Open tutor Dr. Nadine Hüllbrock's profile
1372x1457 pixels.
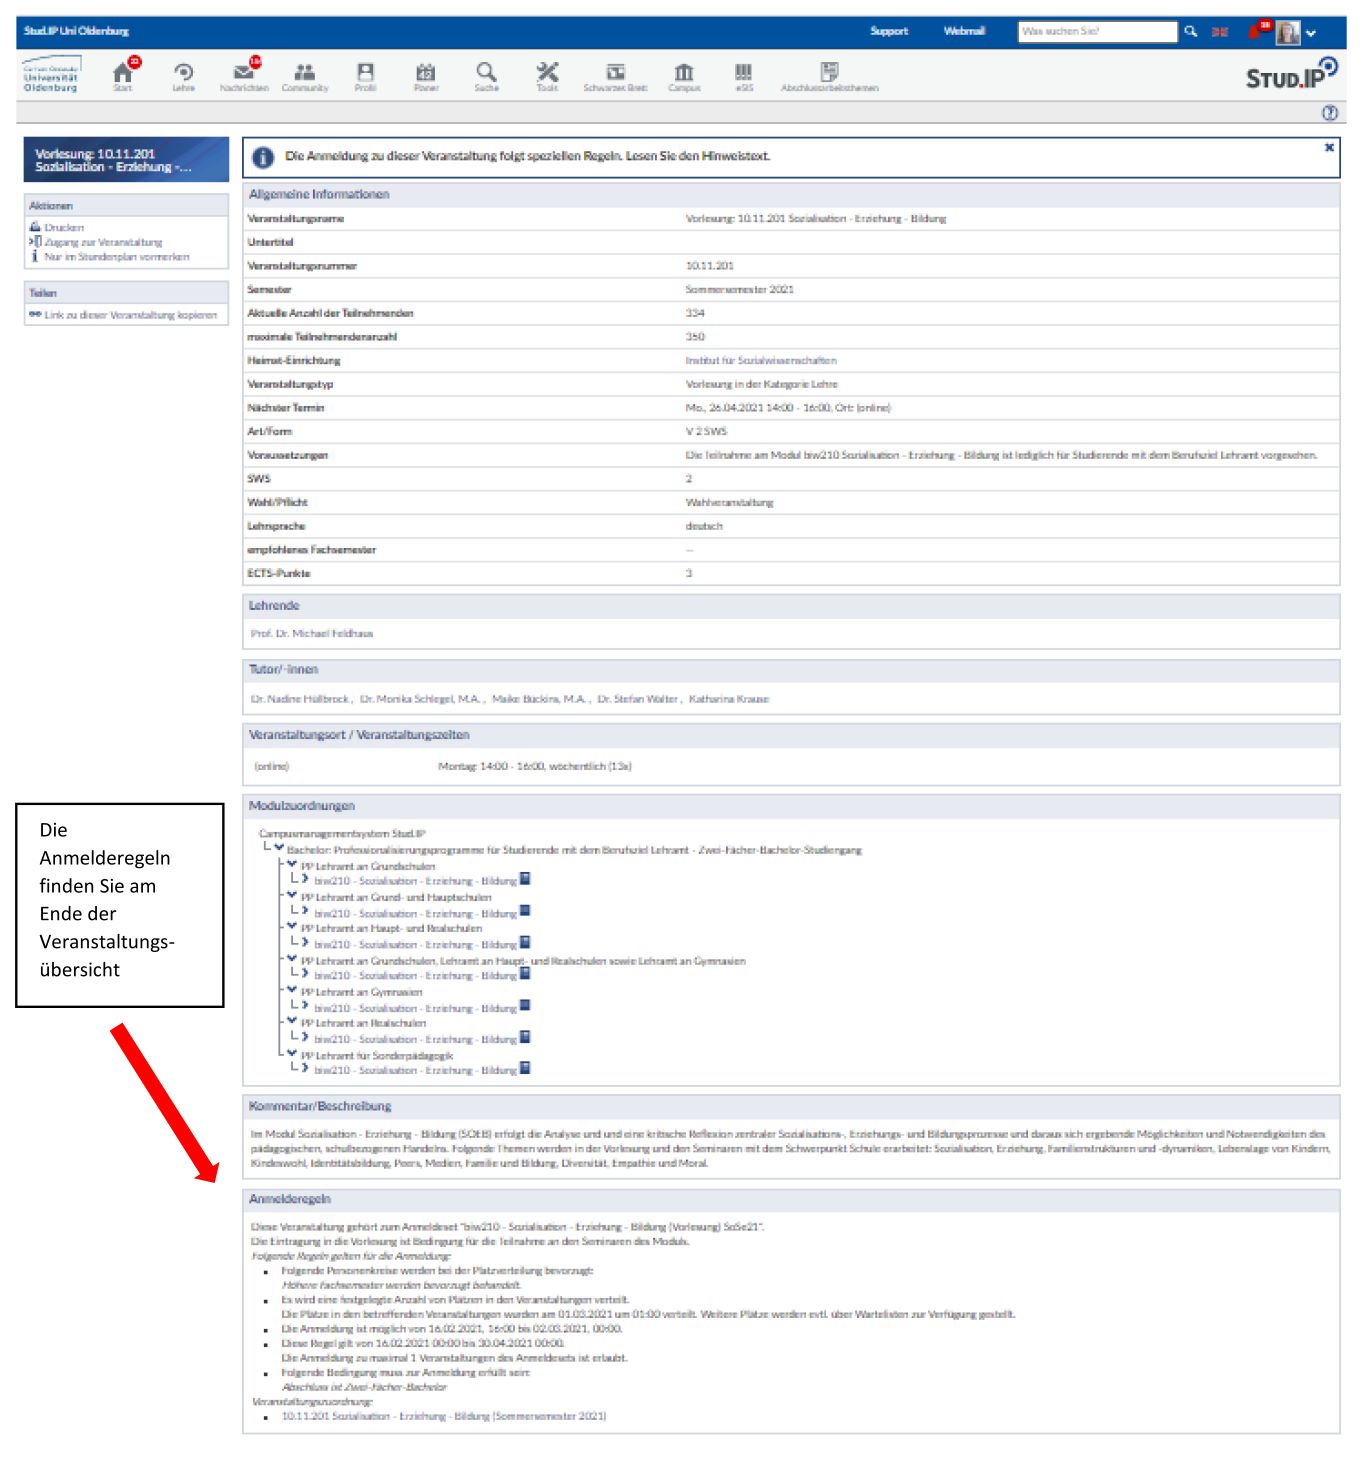(300, 699)
